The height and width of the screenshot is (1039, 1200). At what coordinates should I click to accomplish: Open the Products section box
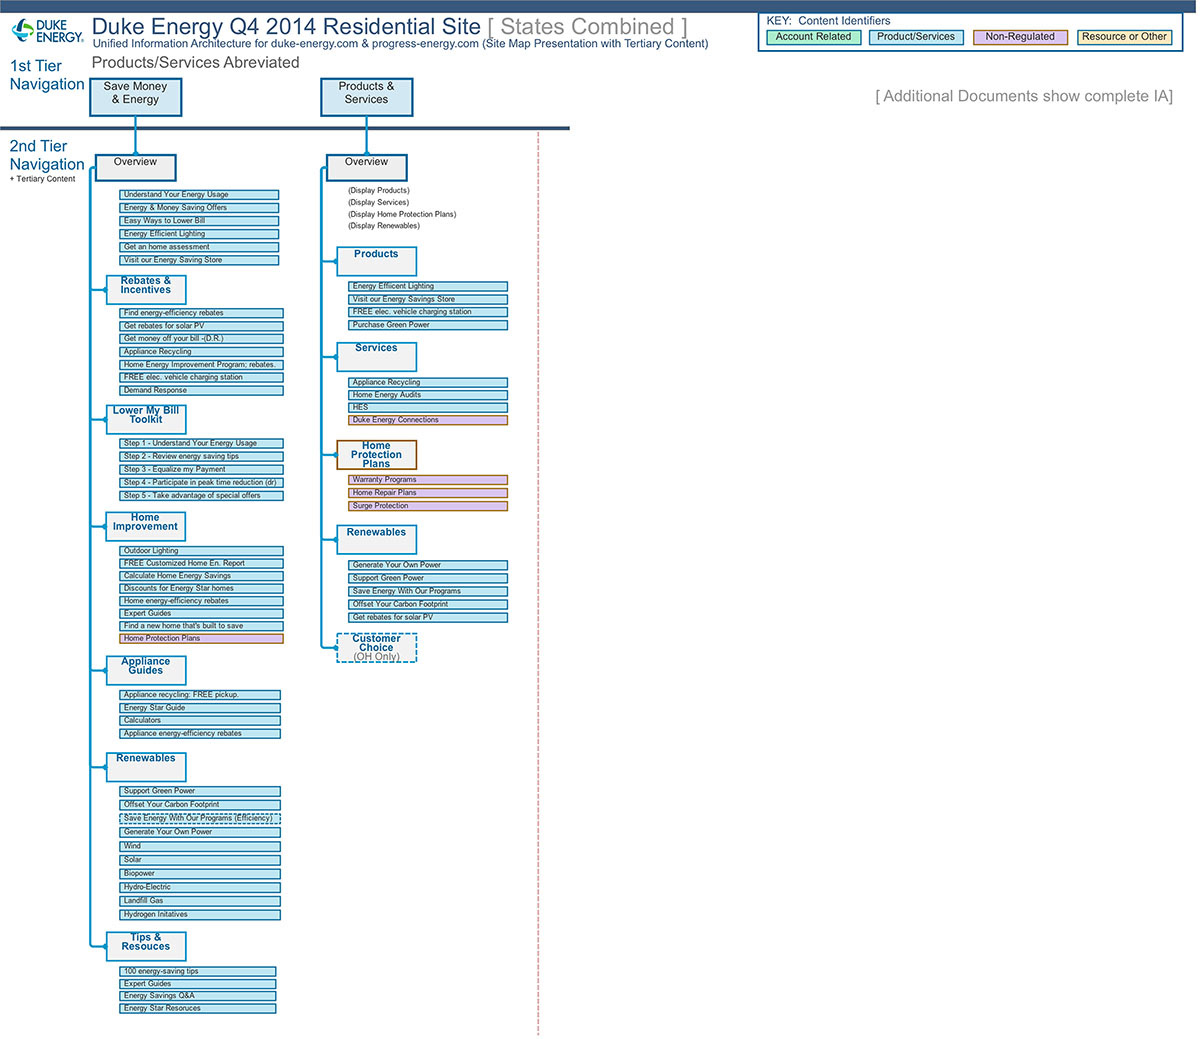point(376,262)
